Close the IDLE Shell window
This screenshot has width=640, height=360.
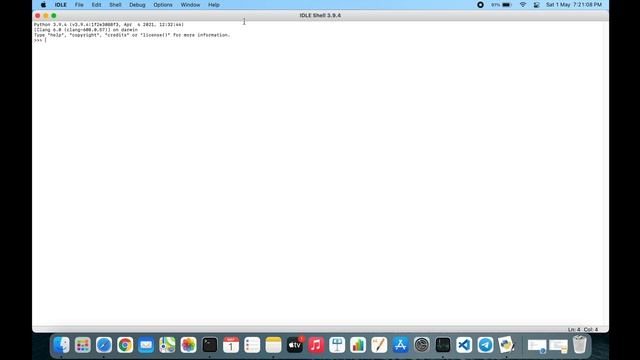(x=38, y=16)
